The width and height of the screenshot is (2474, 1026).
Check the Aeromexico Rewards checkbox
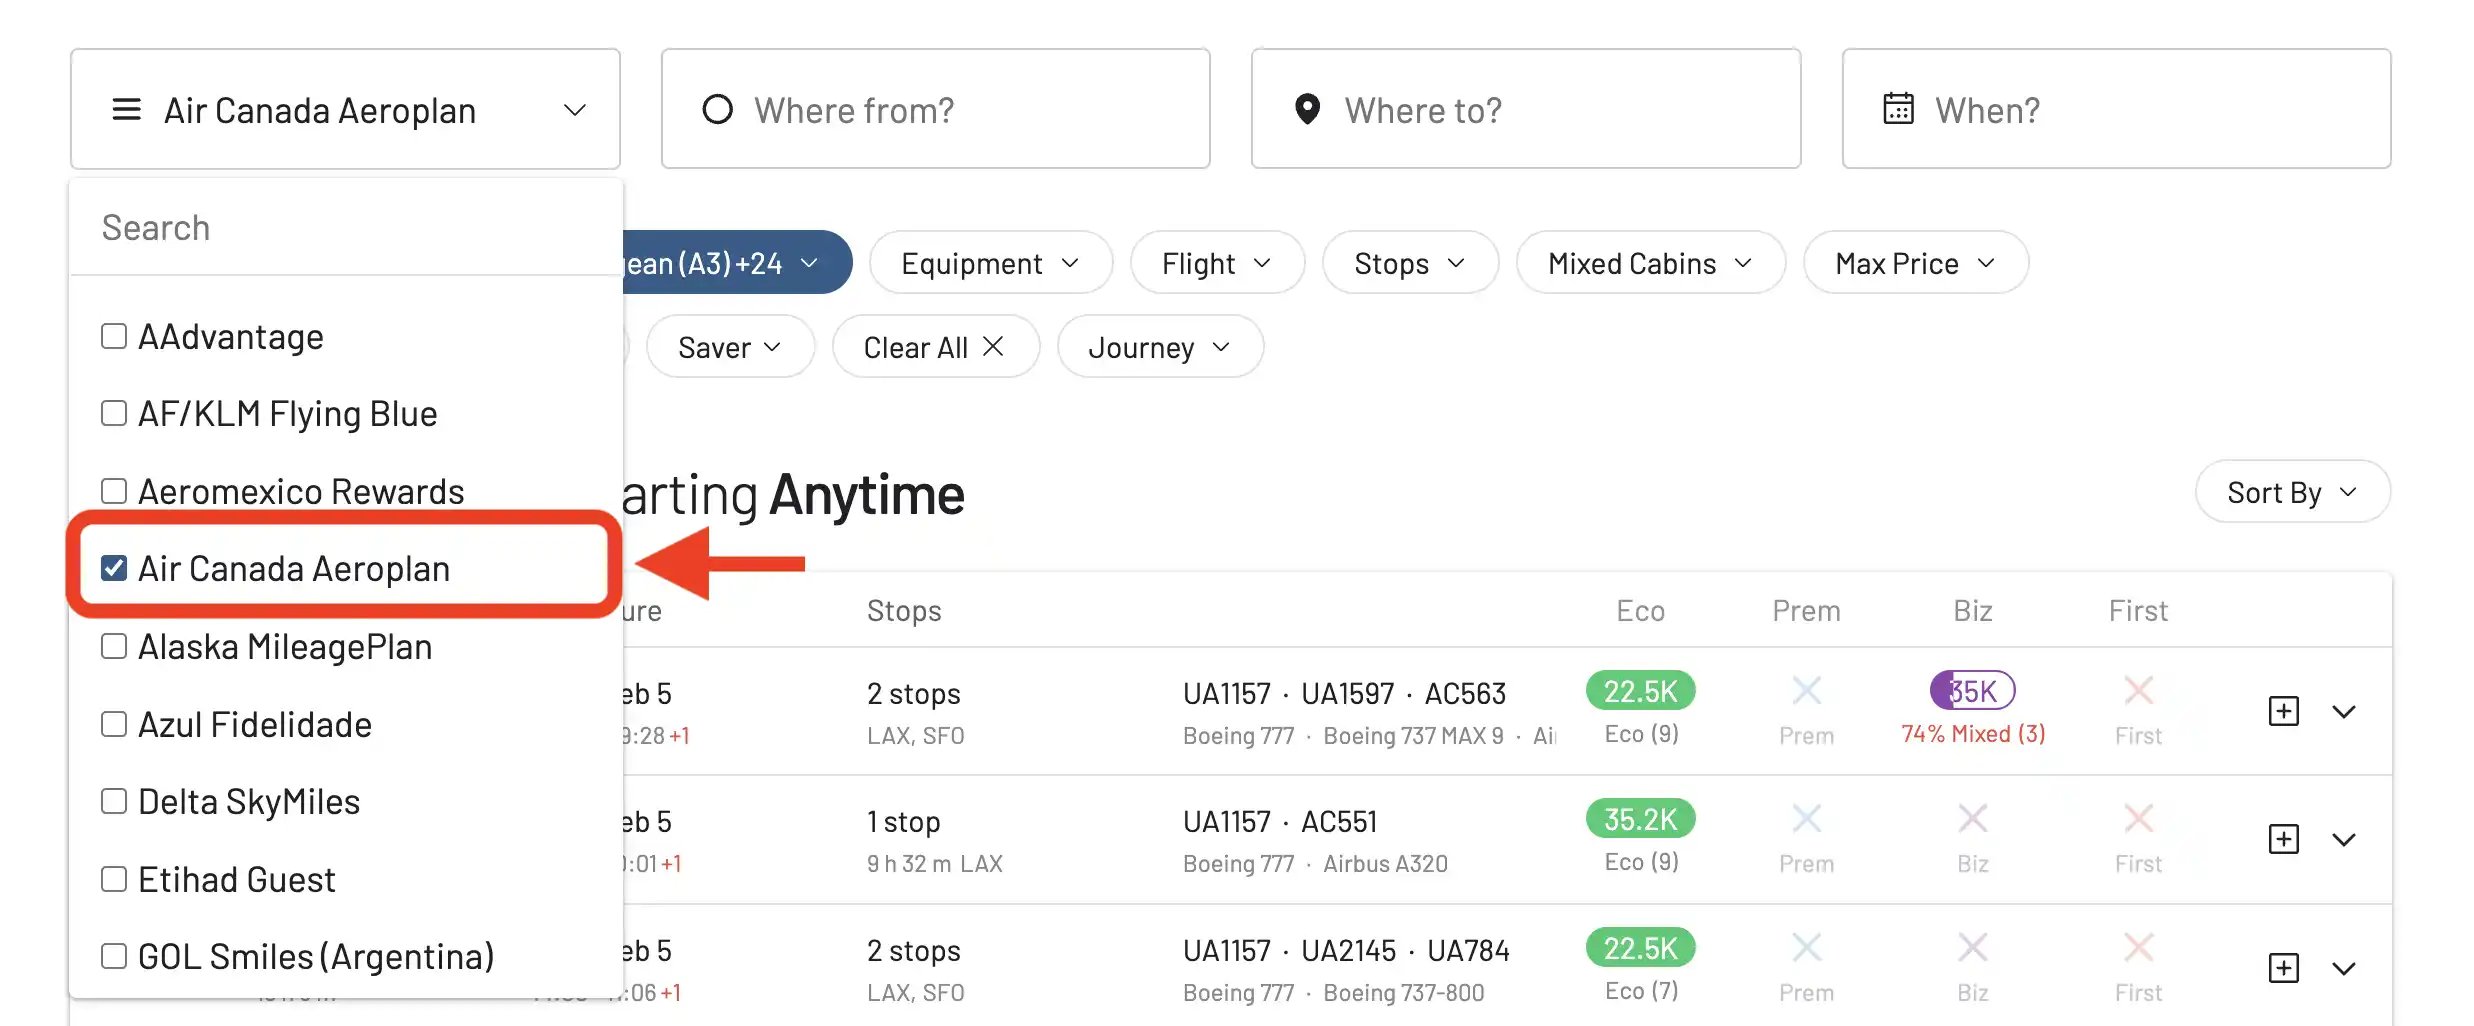click(x=114, y=491)
